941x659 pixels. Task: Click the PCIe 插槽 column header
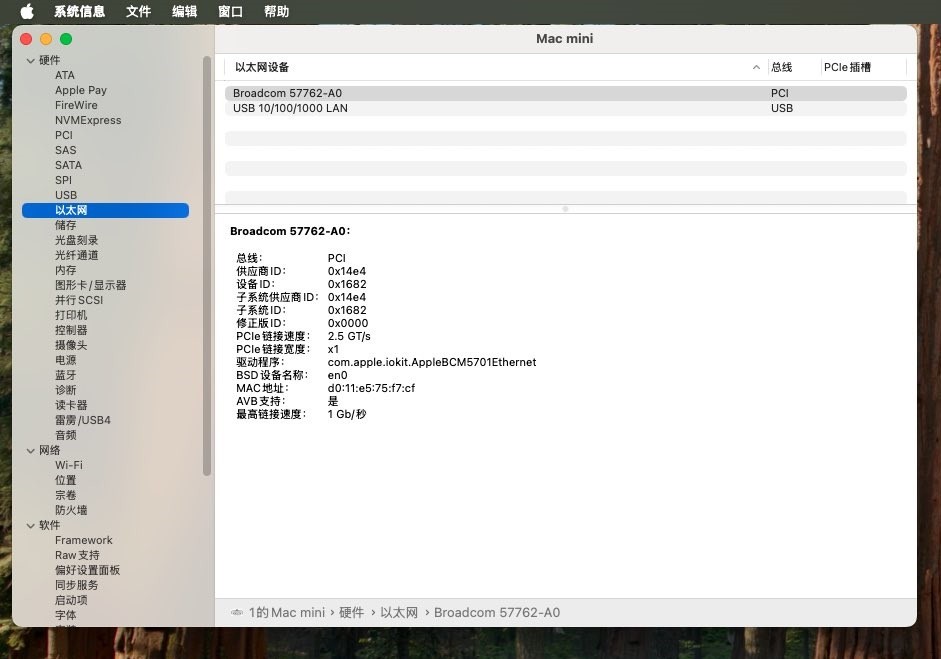point(847,67)
